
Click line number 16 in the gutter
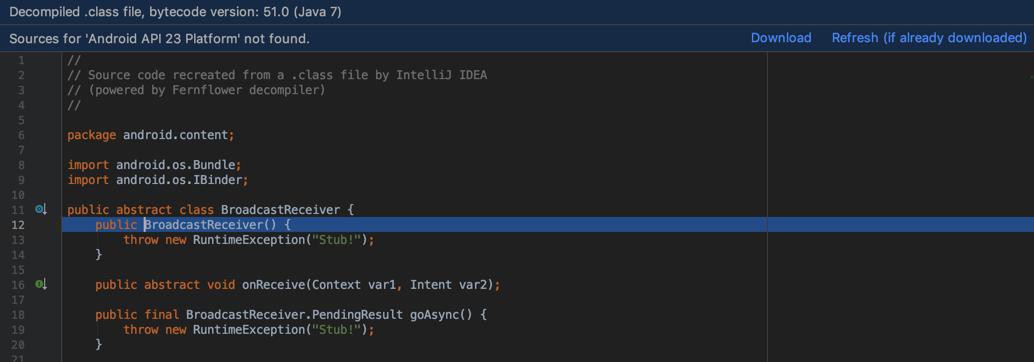click(x=18, y=284)
